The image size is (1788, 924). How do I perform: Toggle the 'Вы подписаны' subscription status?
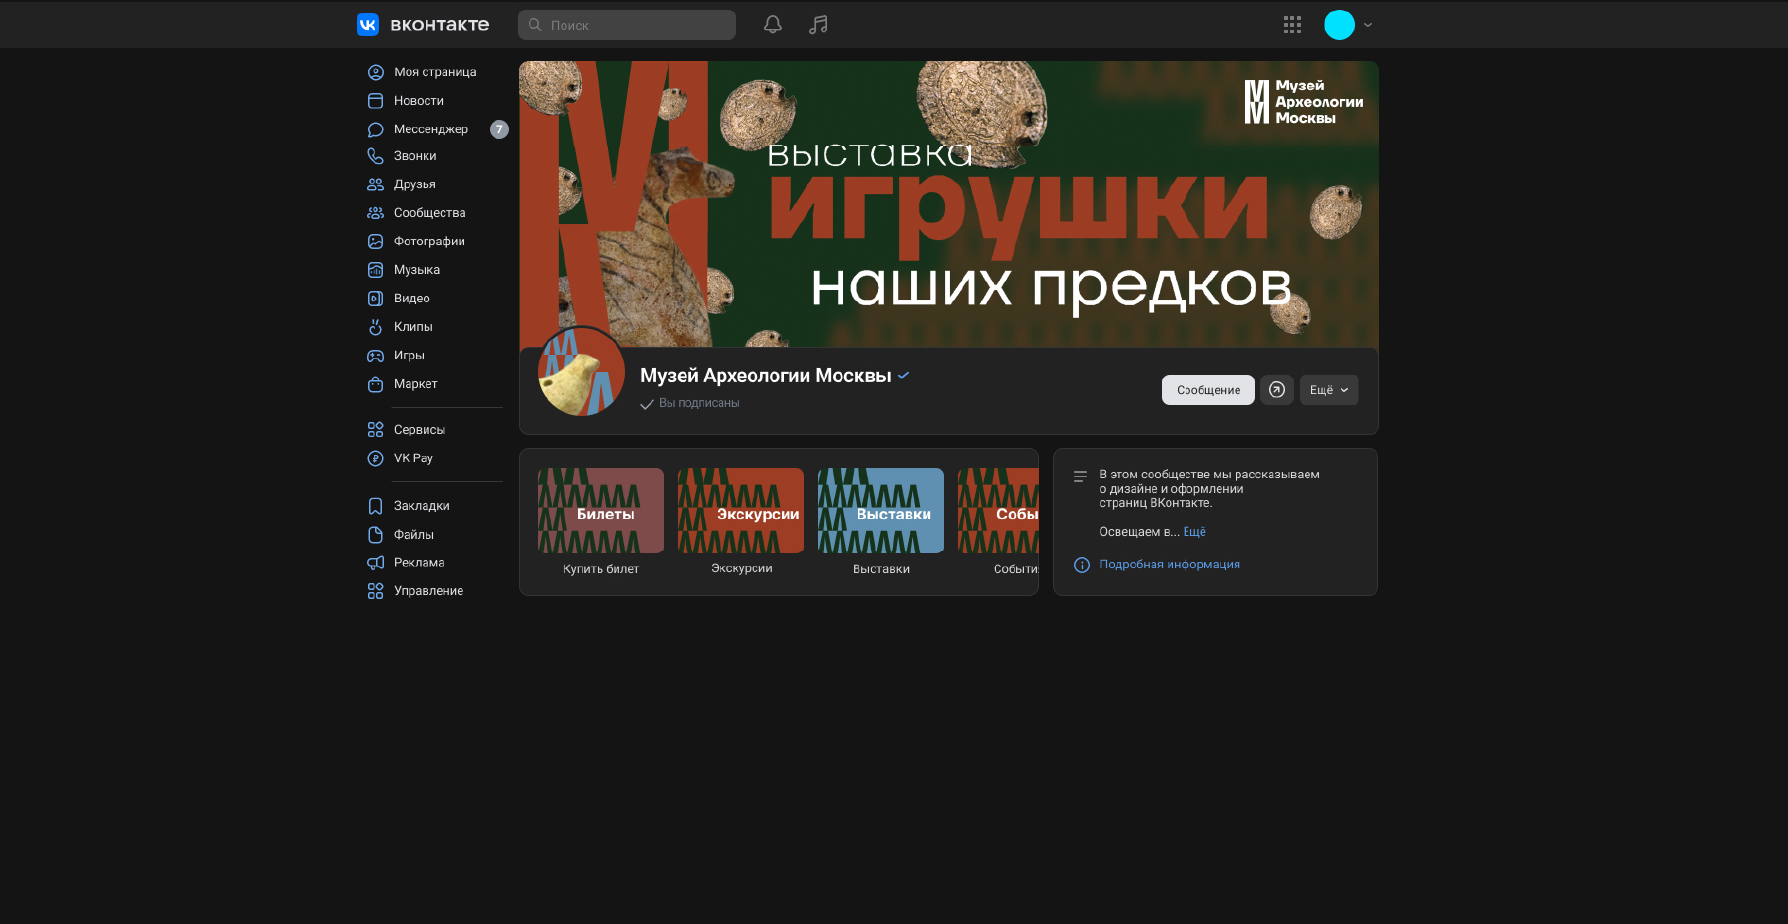coord(690,403)
